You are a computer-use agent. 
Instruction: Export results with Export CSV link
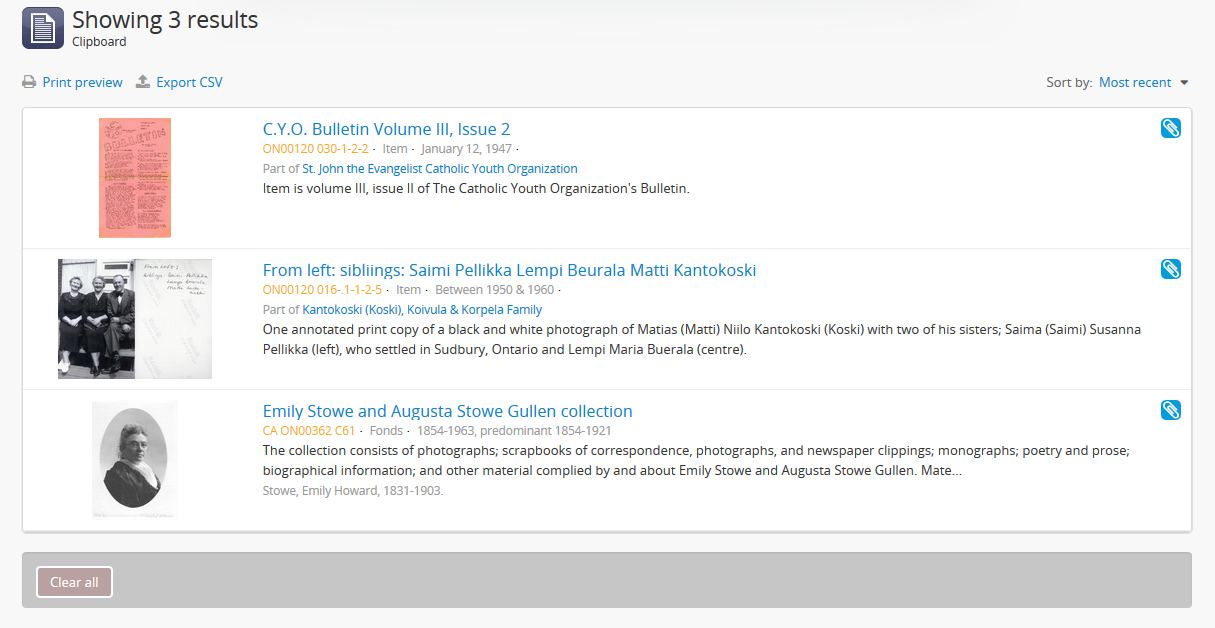(189, 82)
